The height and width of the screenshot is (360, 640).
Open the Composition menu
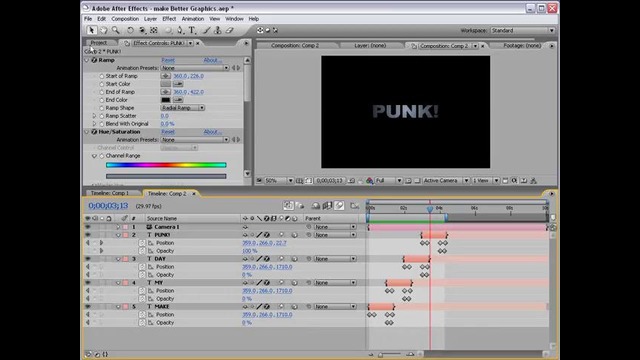tap(125, 19)
